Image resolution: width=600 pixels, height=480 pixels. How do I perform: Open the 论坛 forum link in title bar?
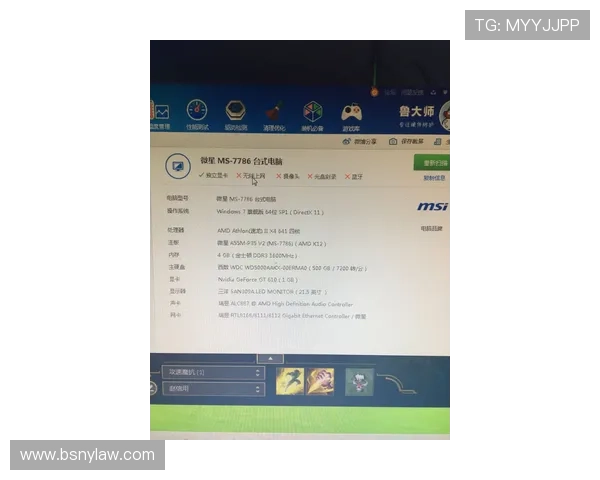pyautogui.click(x=390, y=92)
